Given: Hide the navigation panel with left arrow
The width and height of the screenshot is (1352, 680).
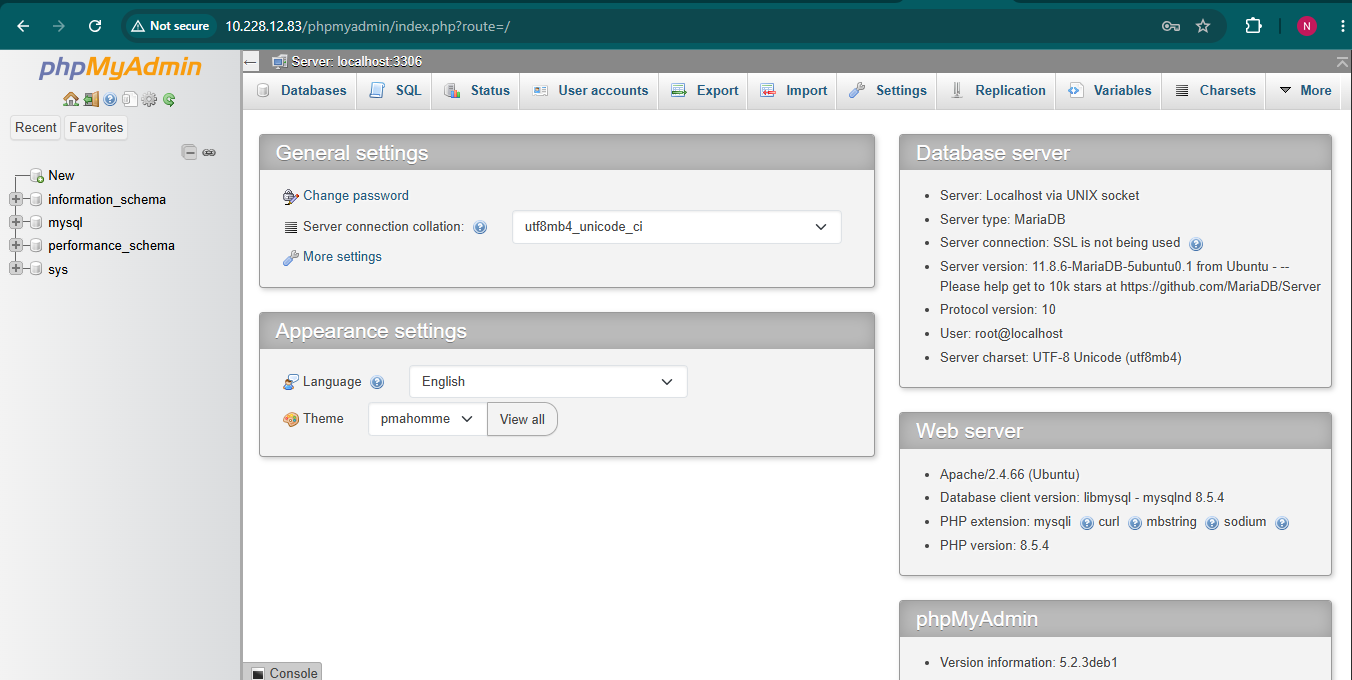Looking at the screenshot, I should [251, 61].
